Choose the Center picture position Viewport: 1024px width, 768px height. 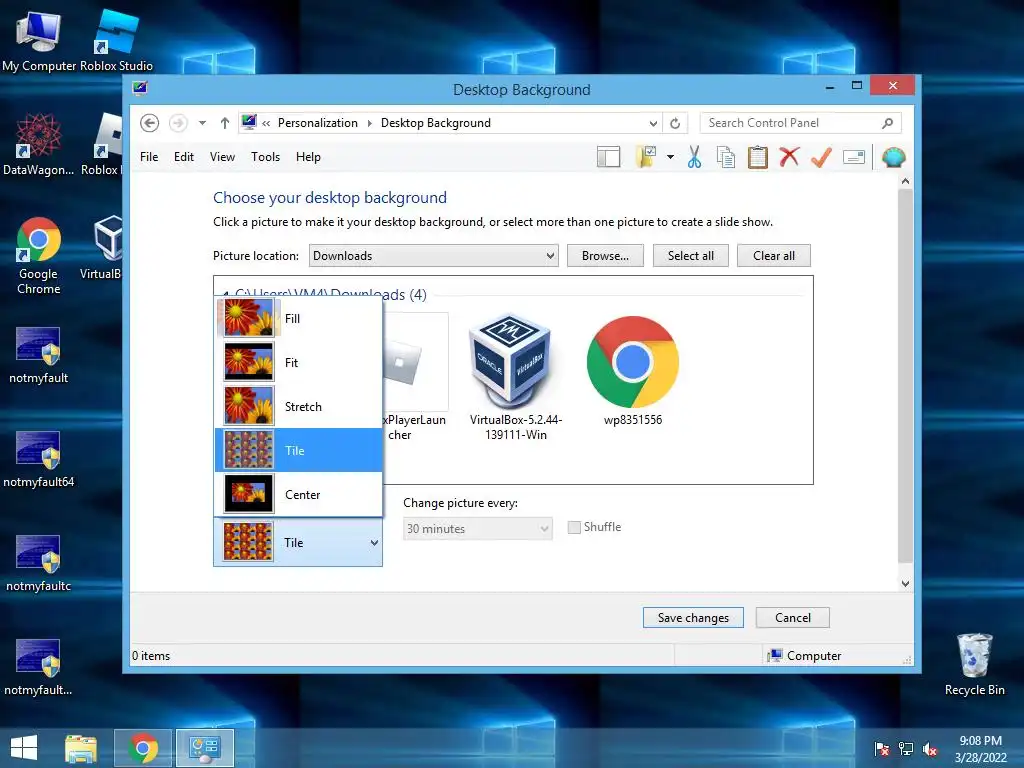pos(298,494)
